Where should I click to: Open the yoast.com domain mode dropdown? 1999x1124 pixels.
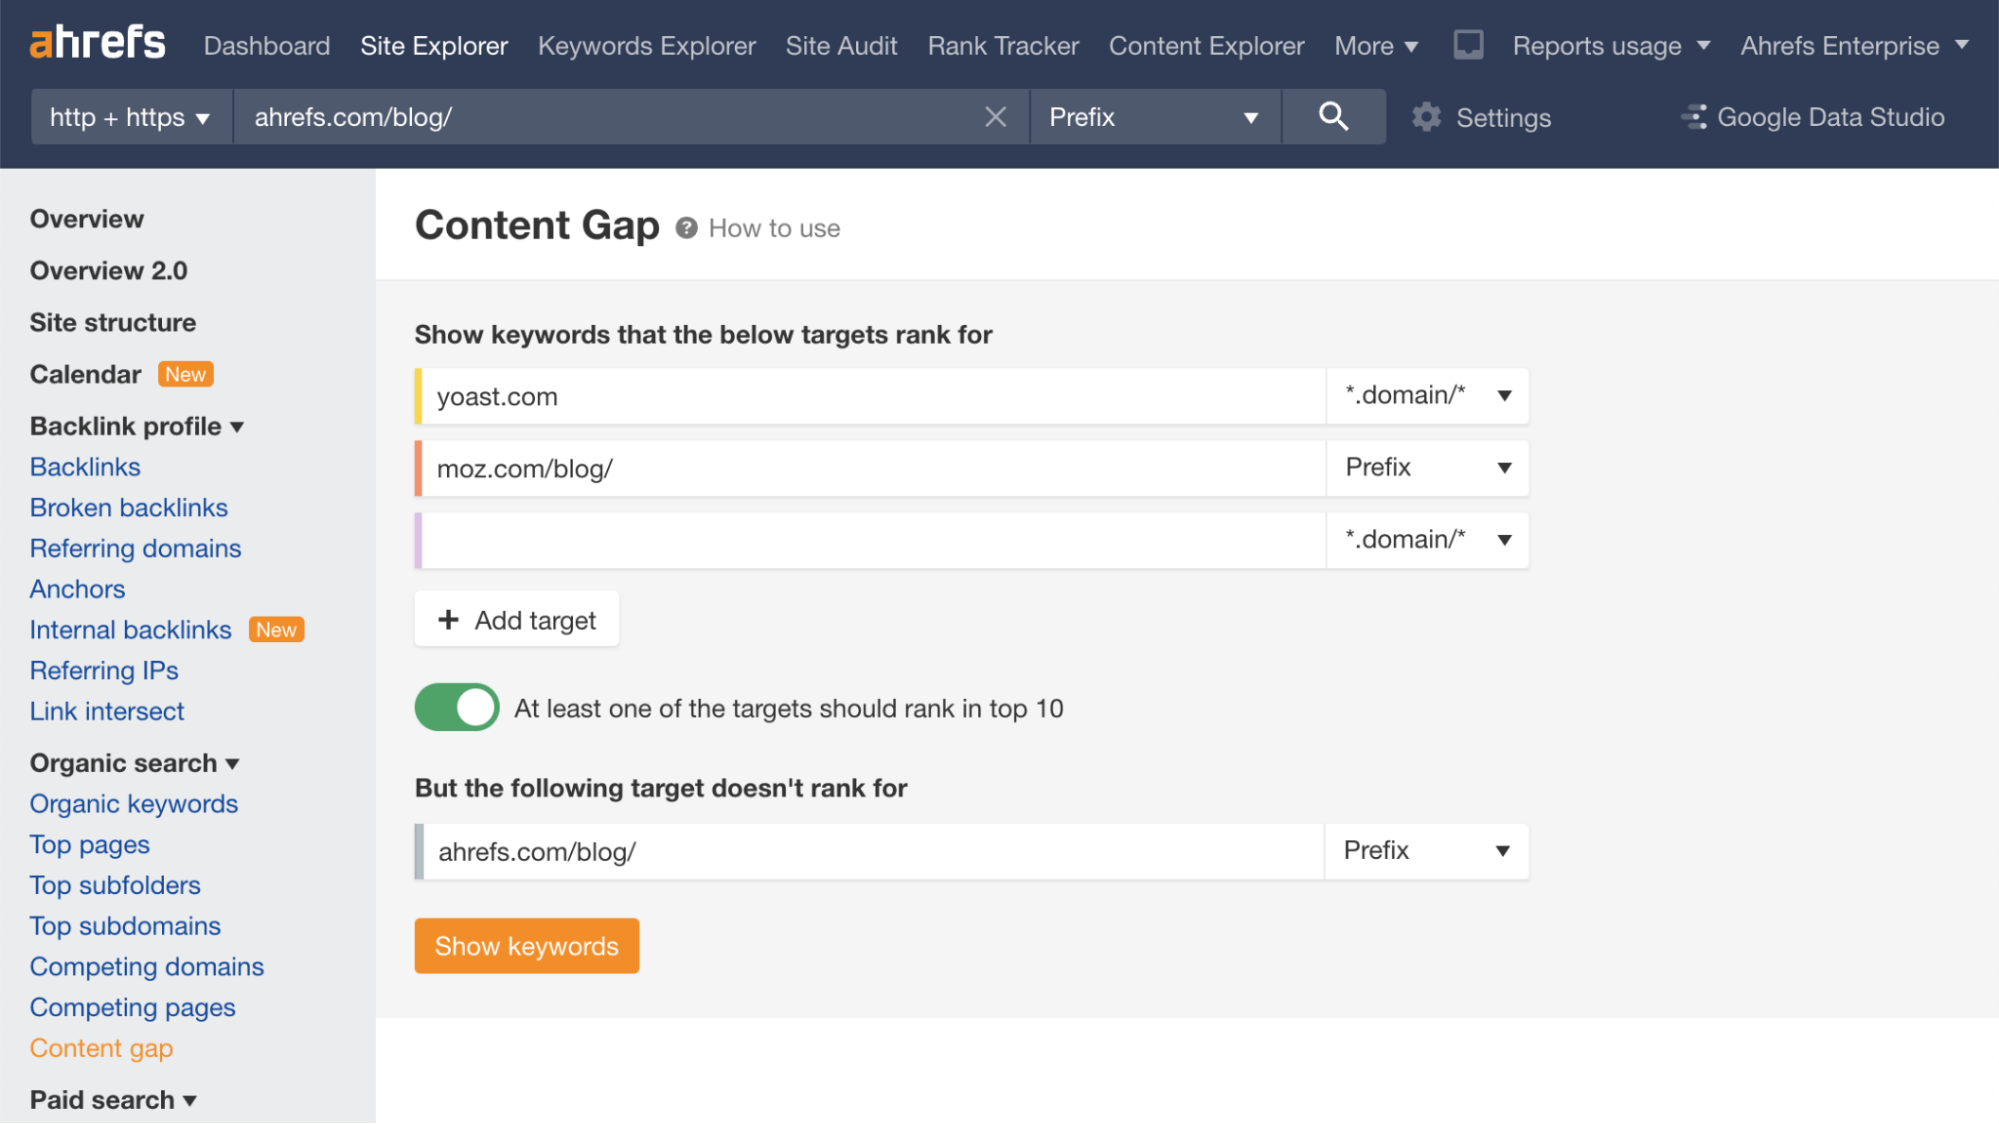point(1426,396)
